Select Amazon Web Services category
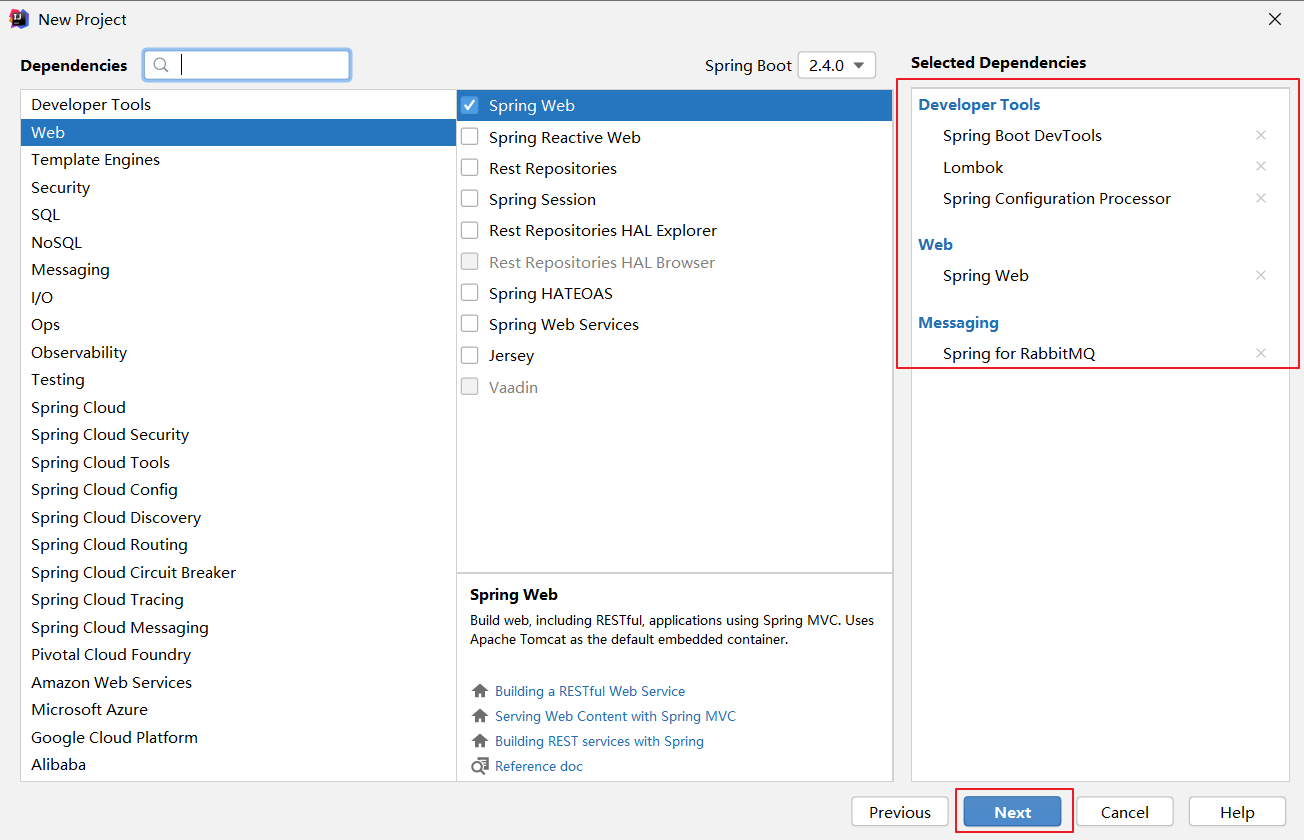The image size is (1304, 840). click(238, 682)
